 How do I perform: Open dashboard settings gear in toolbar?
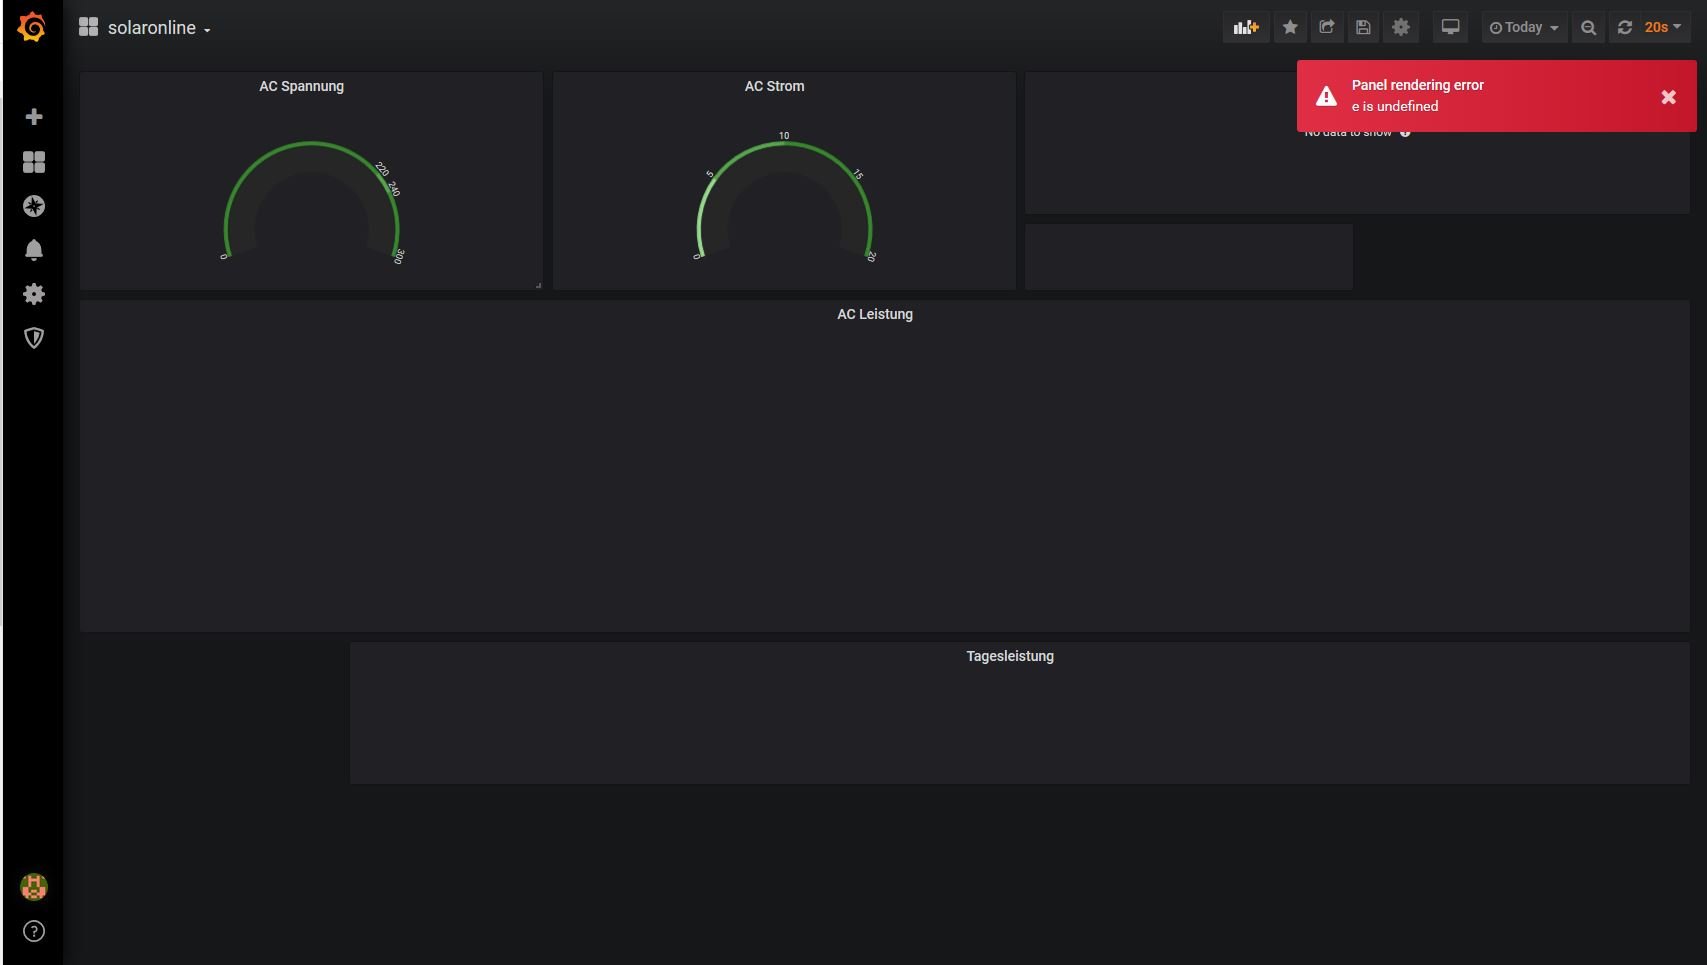click(x=1401, y=28)
